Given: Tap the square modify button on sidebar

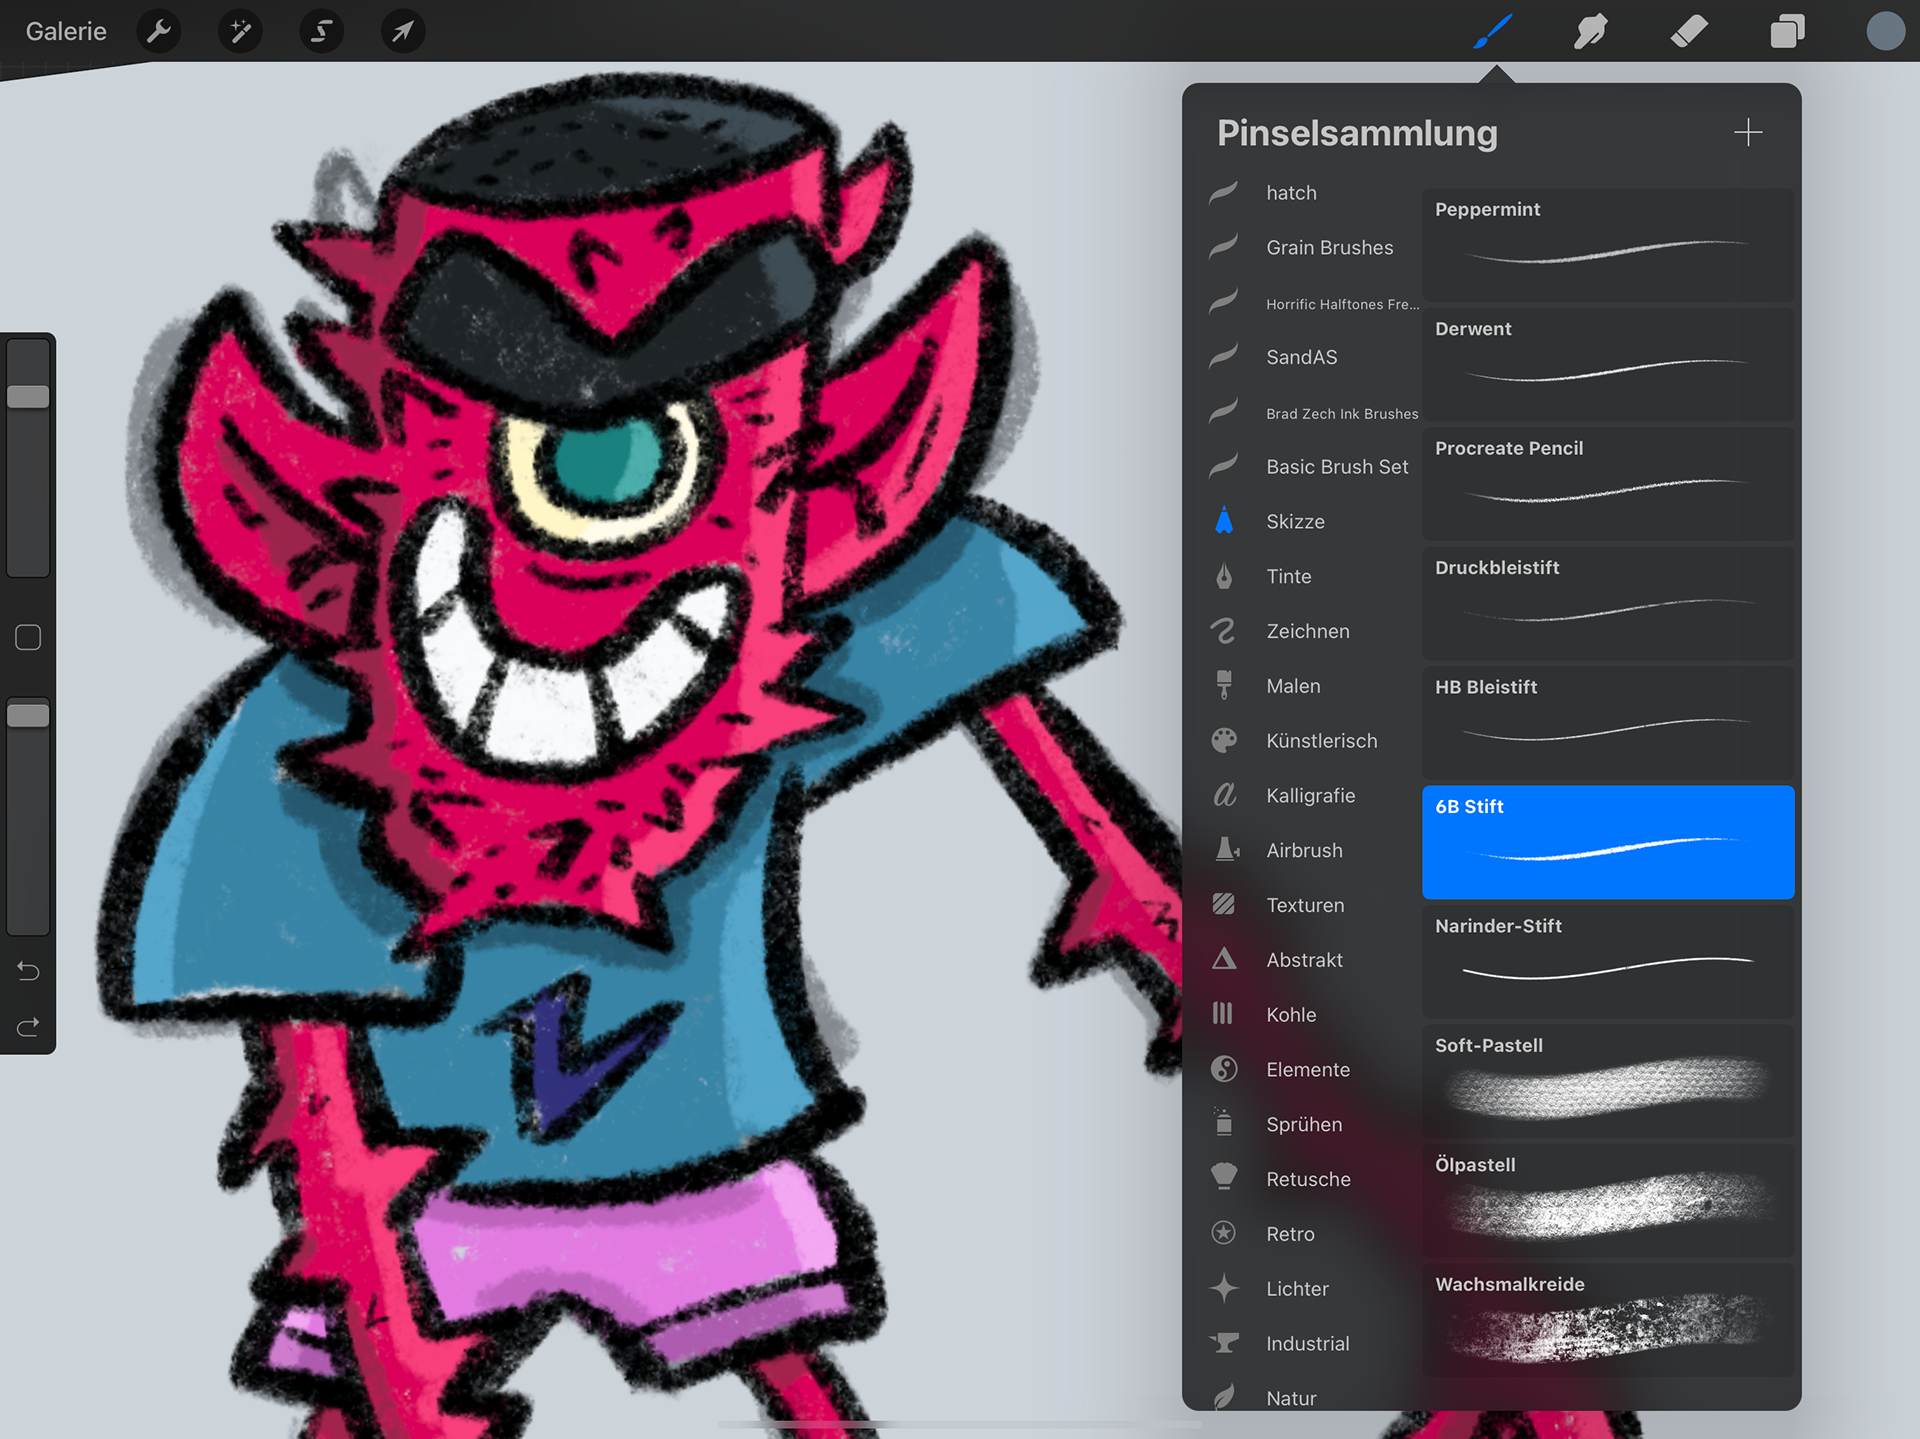Looking at the screenshot, I should coord(28,638).
